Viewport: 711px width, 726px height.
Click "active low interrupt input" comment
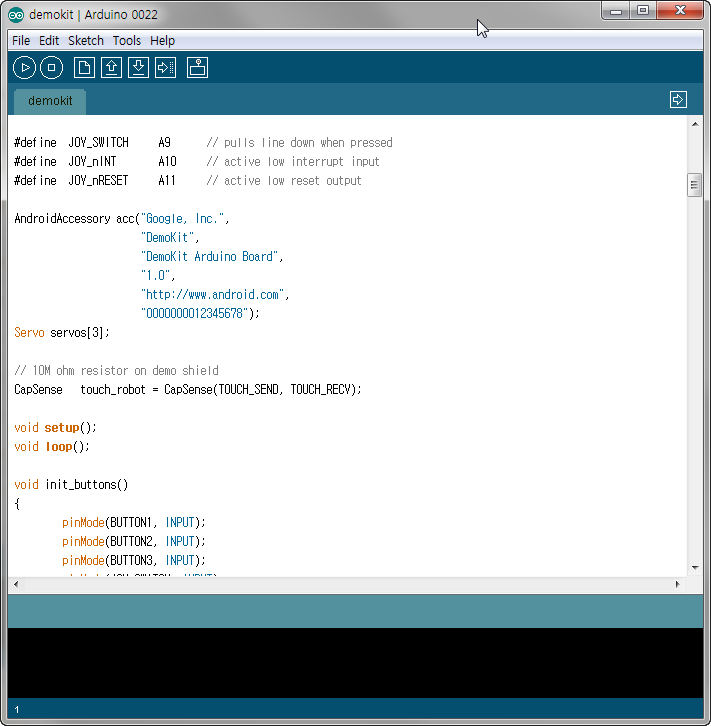point(293,162)
